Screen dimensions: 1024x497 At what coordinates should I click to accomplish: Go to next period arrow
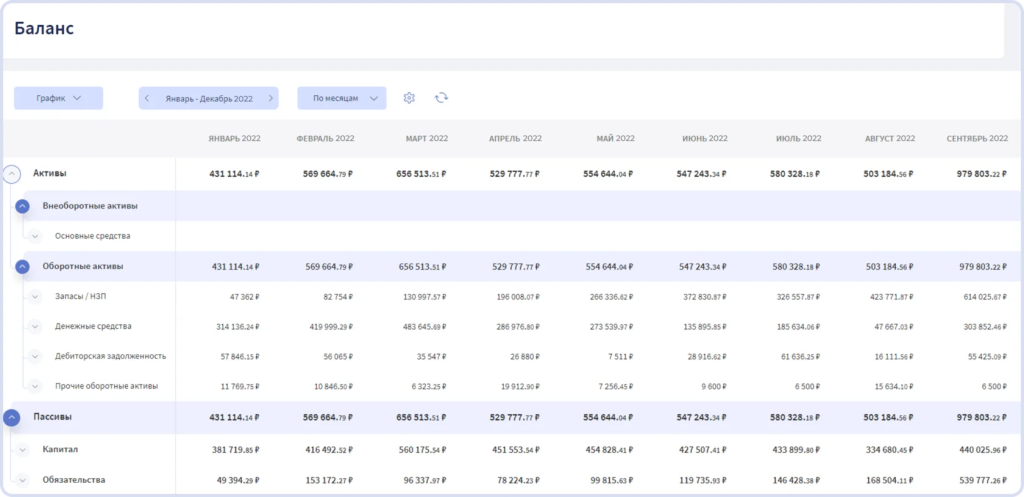[x=270, y=98]
